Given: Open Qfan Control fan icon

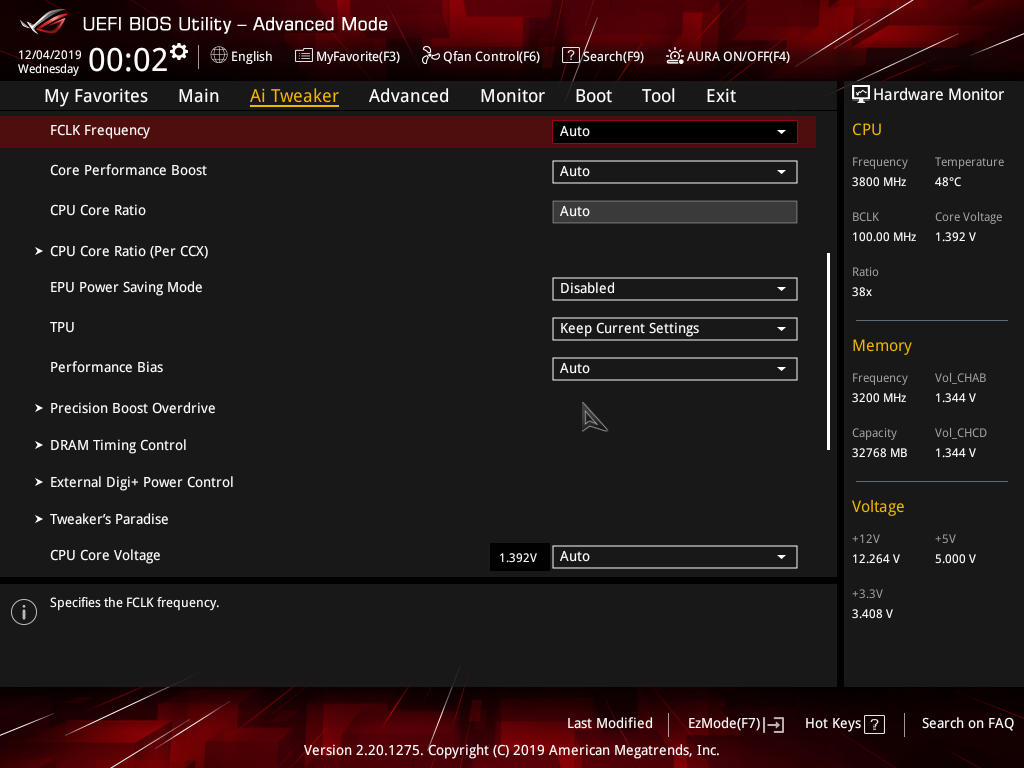Looking at the screenshot, I should point(430,56).
